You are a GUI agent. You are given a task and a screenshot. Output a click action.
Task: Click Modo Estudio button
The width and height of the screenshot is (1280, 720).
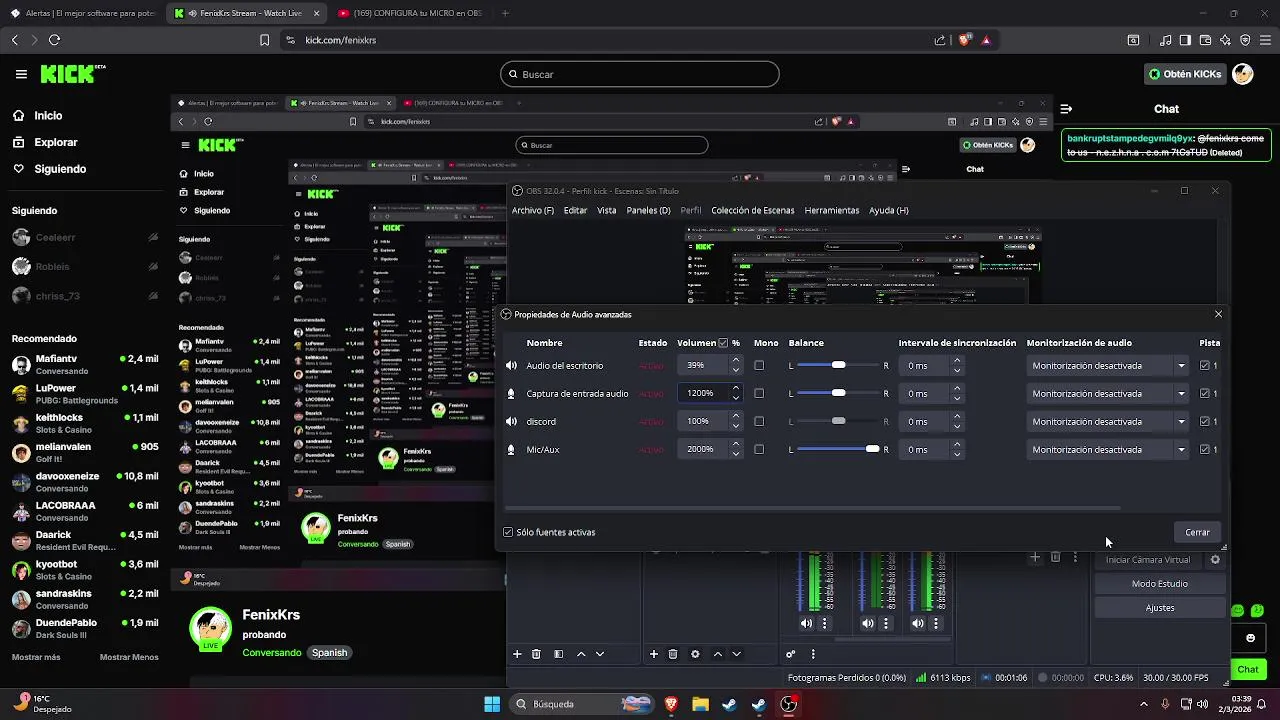tap(1160, 584)
